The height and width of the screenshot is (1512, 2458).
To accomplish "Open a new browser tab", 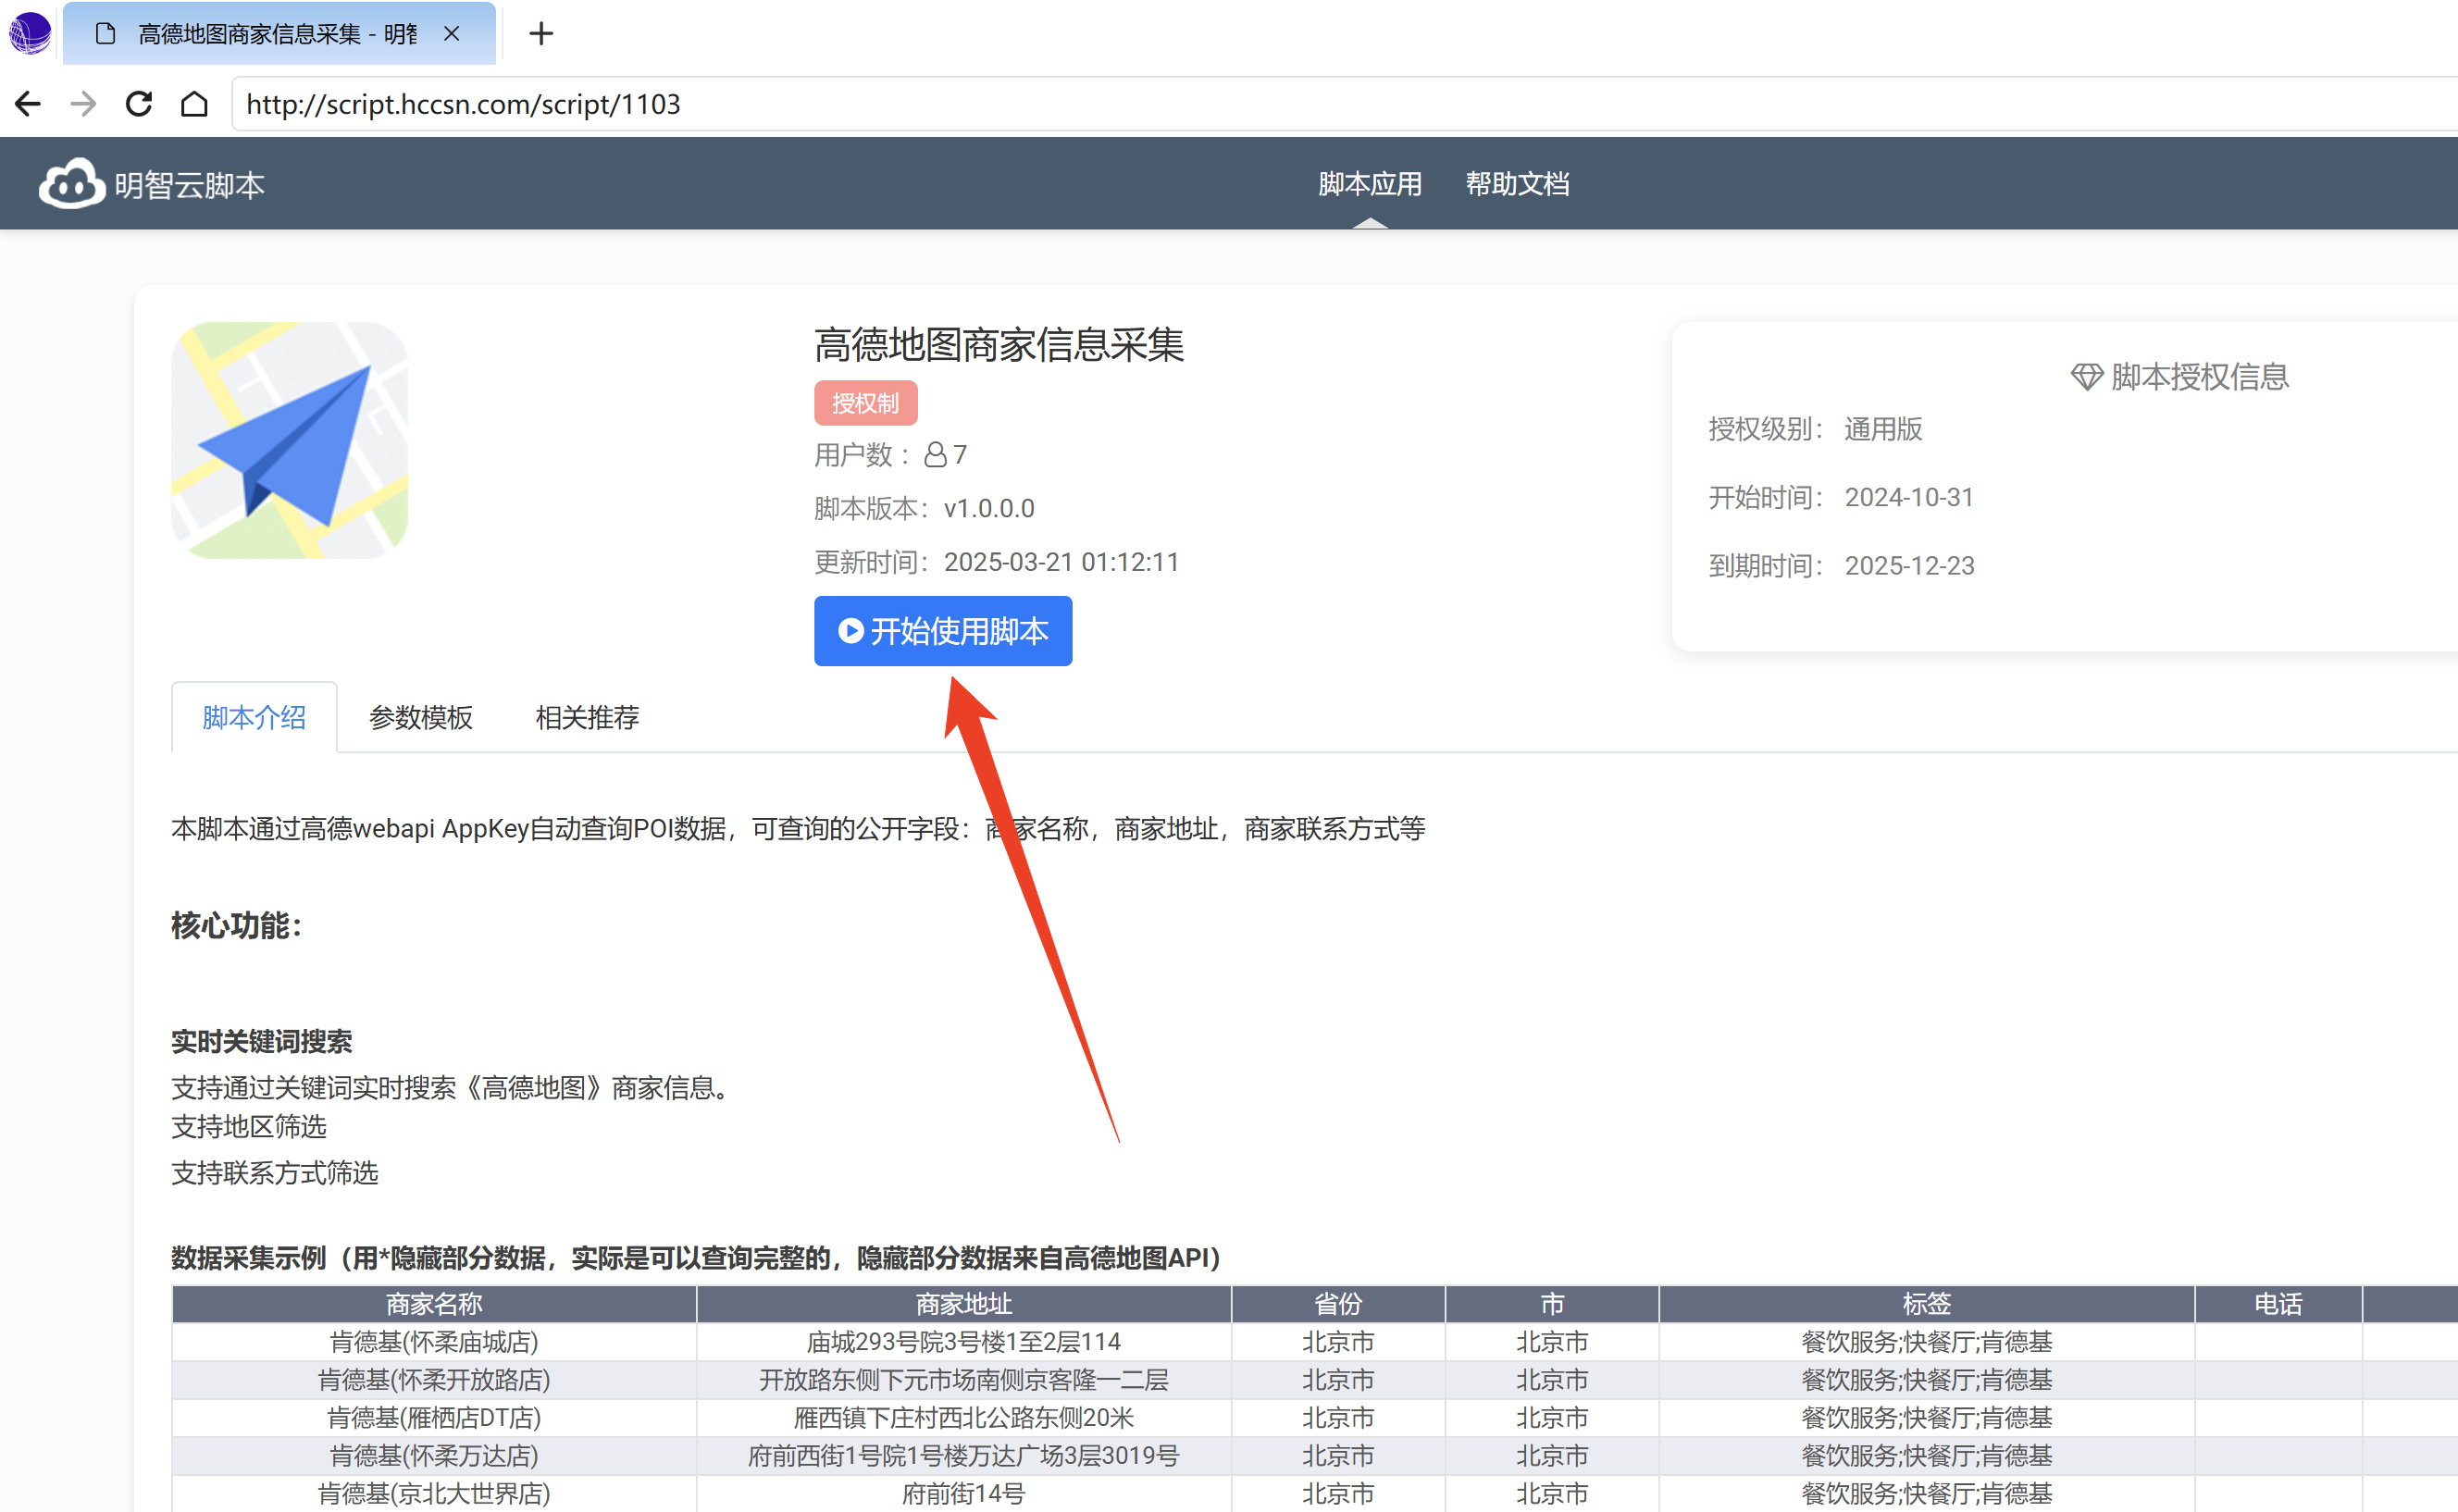I will coord(541,34).
